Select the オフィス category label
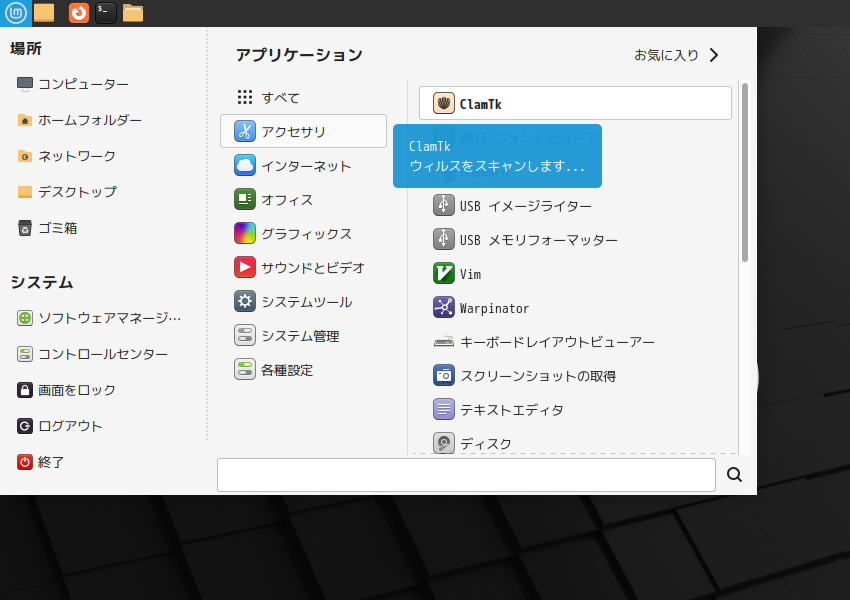This screenshot has width=850, height=600. point(287,200)
